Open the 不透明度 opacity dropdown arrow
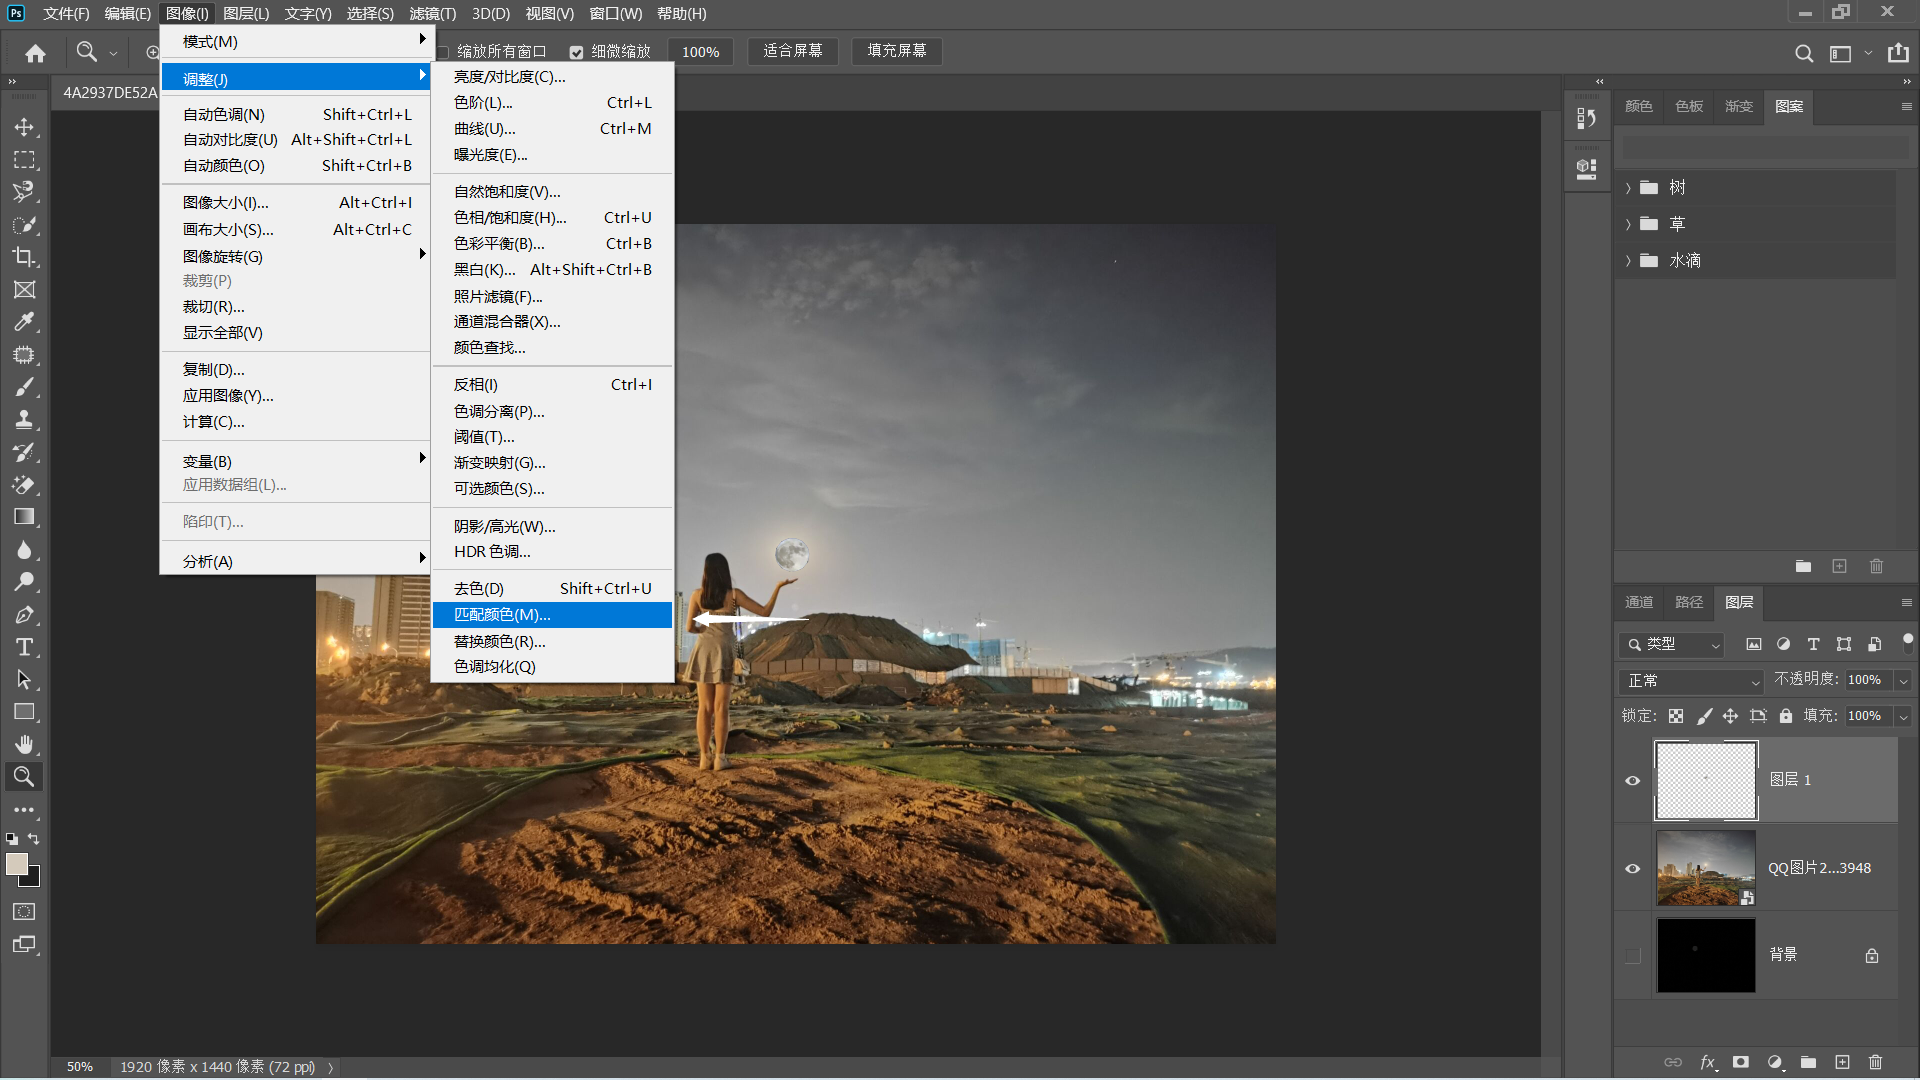The image size is (1920, 1080). [1904, 681]
